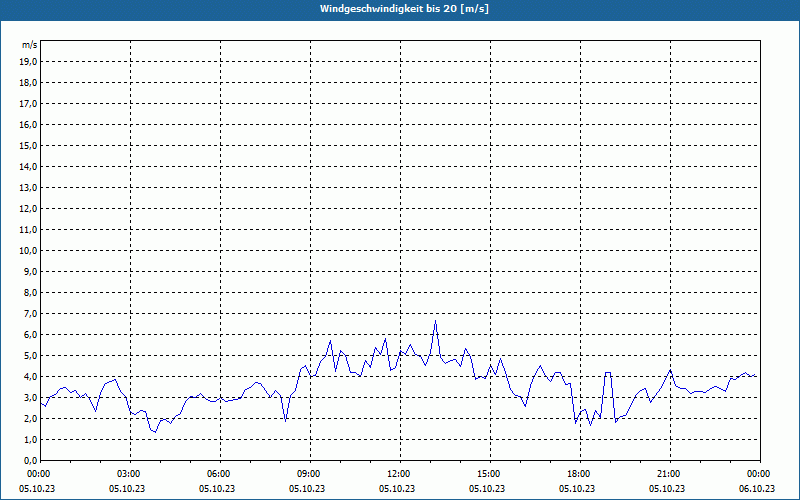Select the 5,0 y-axis value
The height and width of the screenshot is (500, 800).
point(30,356)
